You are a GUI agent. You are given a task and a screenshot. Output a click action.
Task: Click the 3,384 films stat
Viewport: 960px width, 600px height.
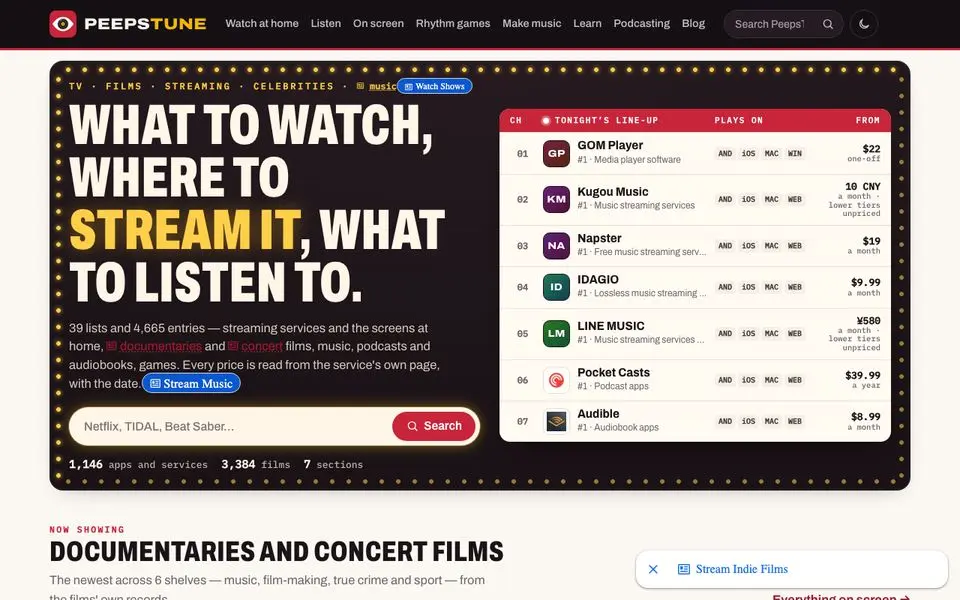point(256,465)
